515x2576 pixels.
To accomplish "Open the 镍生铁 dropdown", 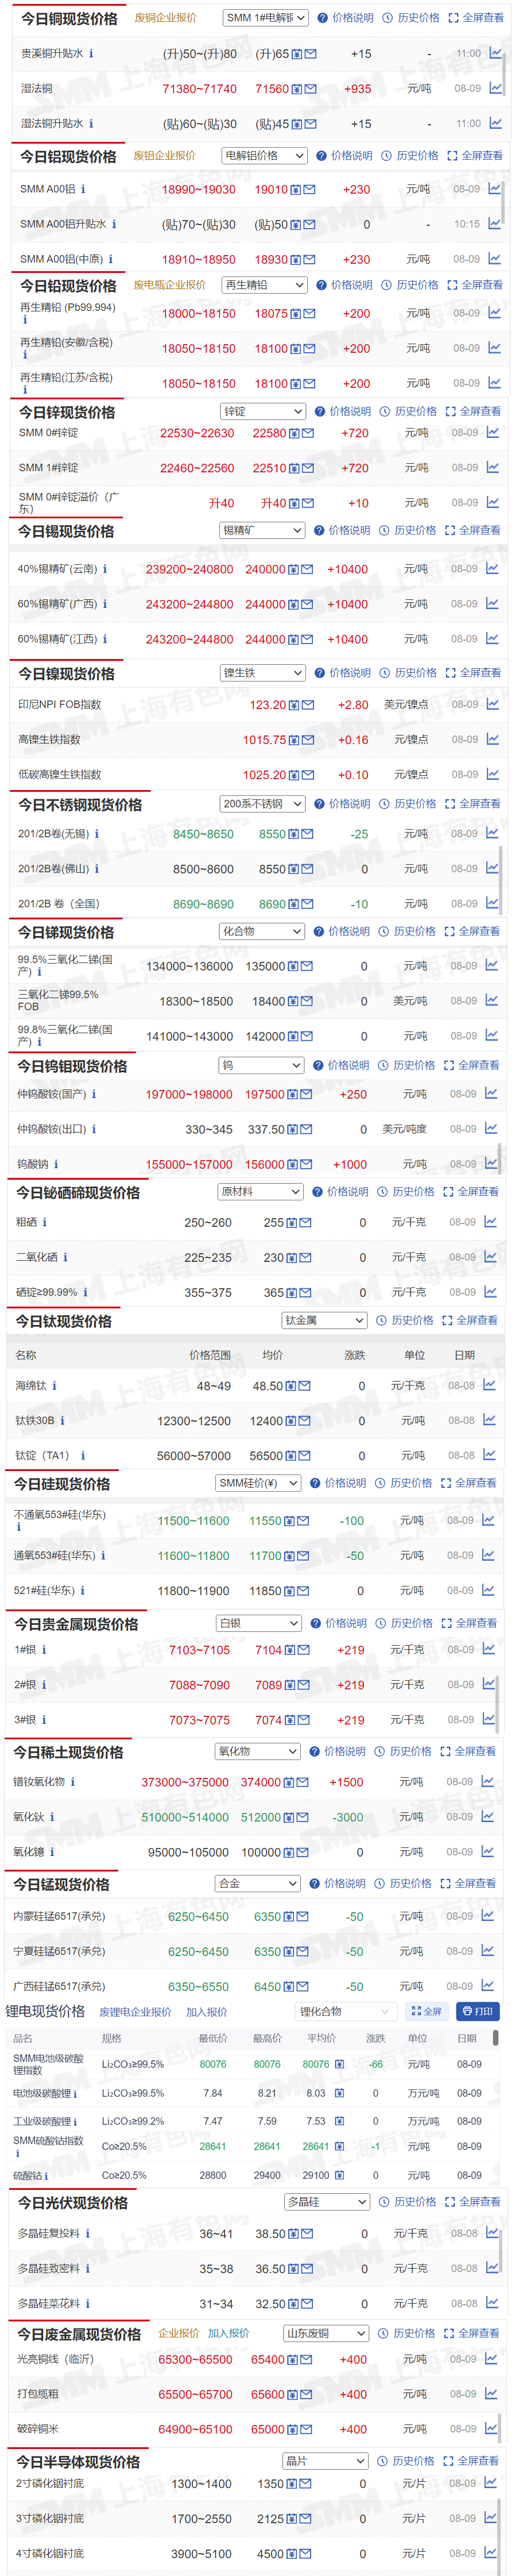I will click(x=262, y=673).
